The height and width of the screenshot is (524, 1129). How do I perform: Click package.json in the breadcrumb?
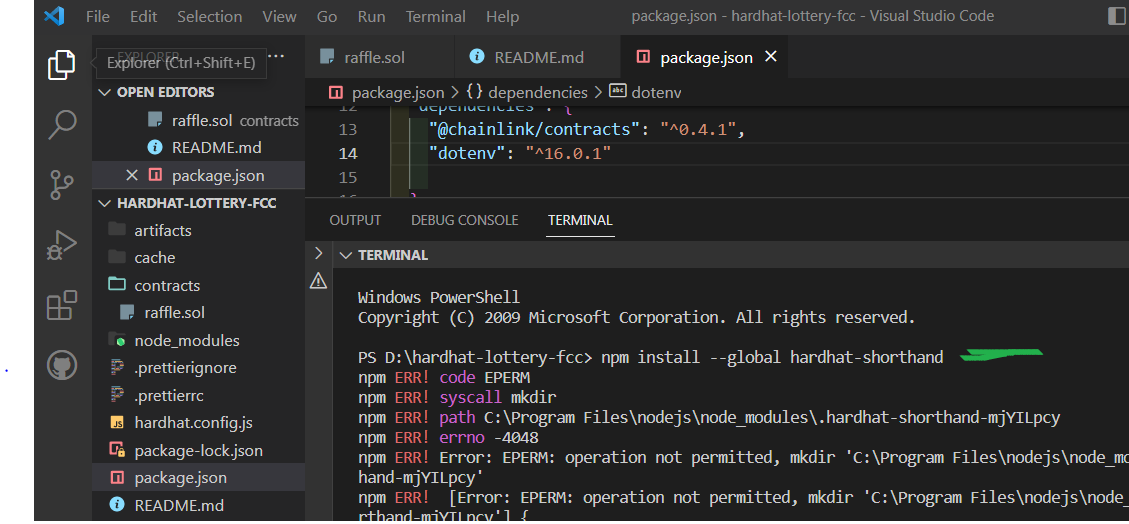tap(387, 93)
